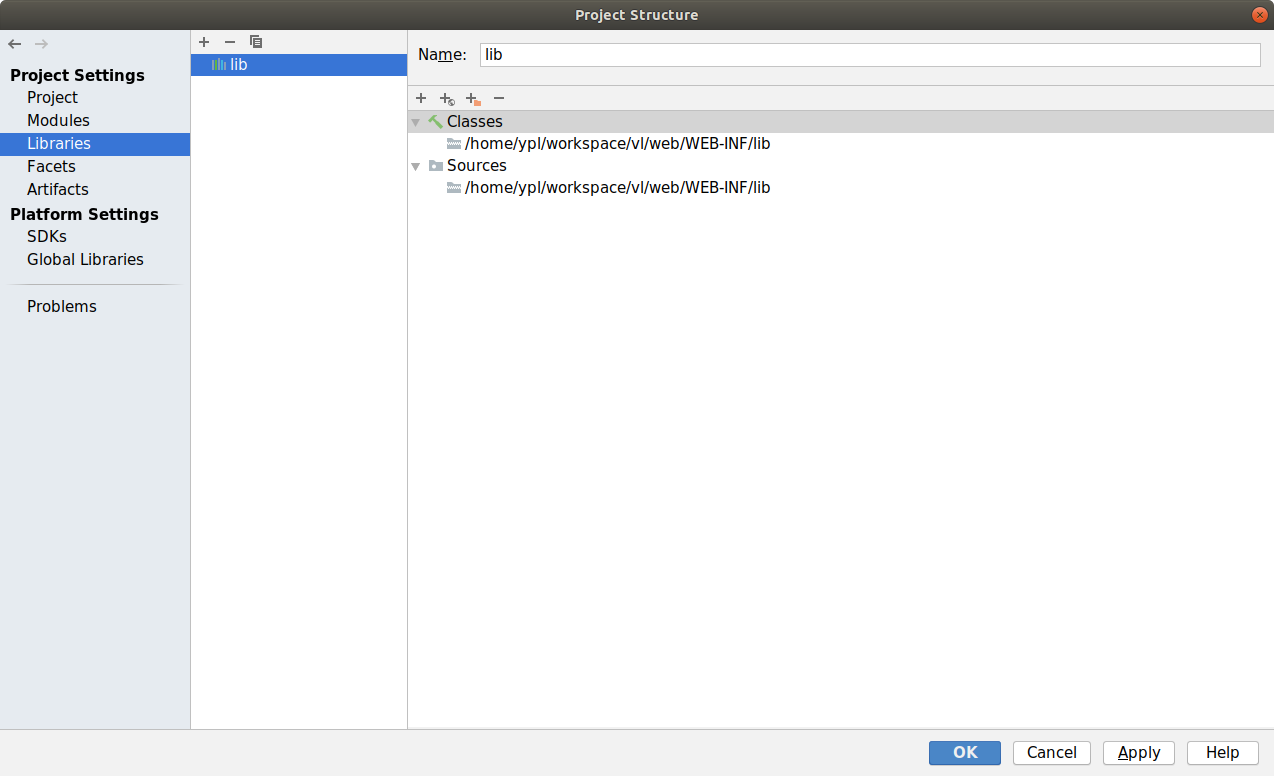Add a new project library
This screenshot has height=776, width=1274.
pyautogui.click(x=204, y=42)
